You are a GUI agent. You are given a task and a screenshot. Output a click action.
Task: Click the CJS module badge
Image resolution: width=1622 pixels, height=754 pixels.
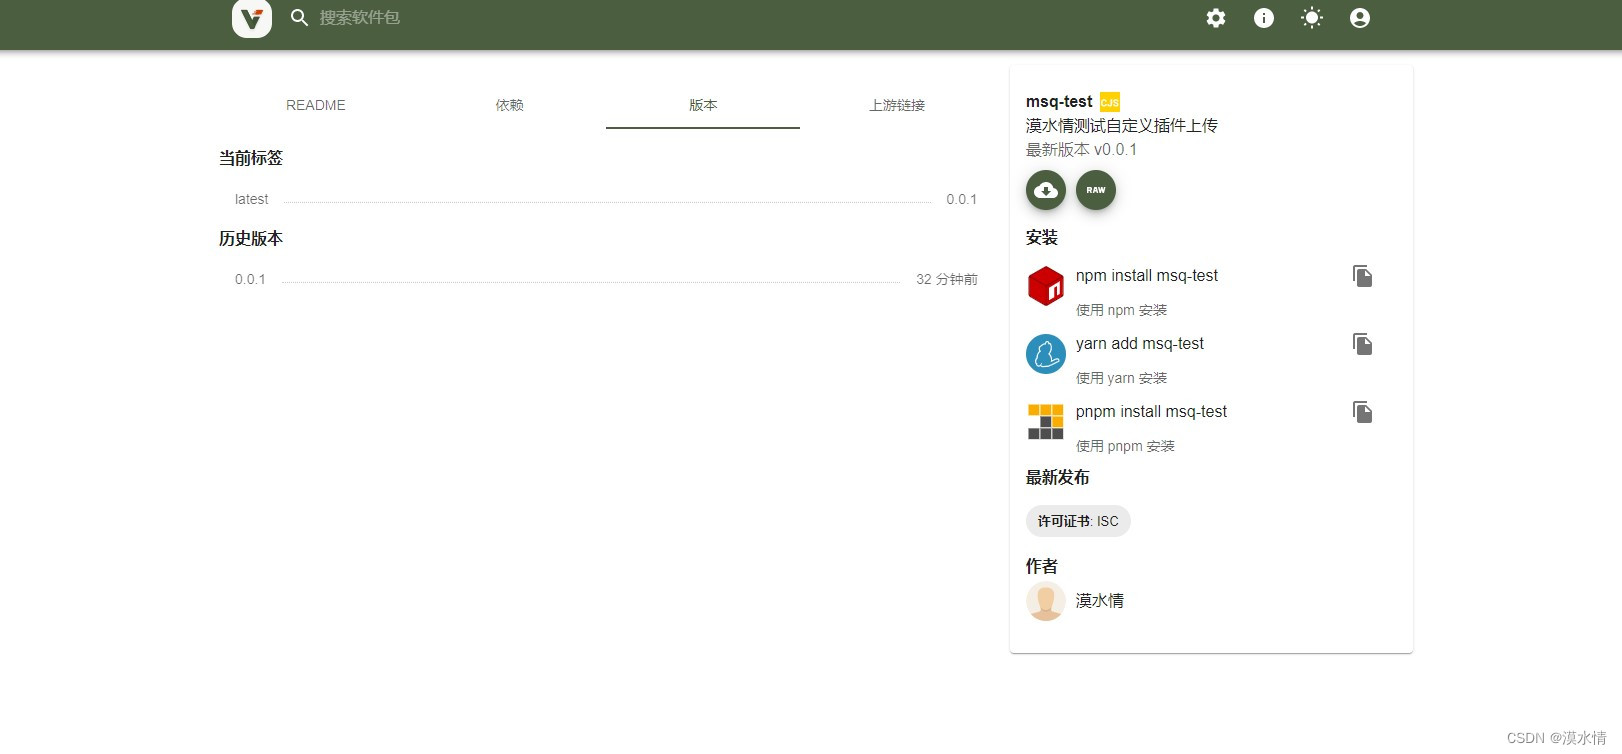(1110, 102)
